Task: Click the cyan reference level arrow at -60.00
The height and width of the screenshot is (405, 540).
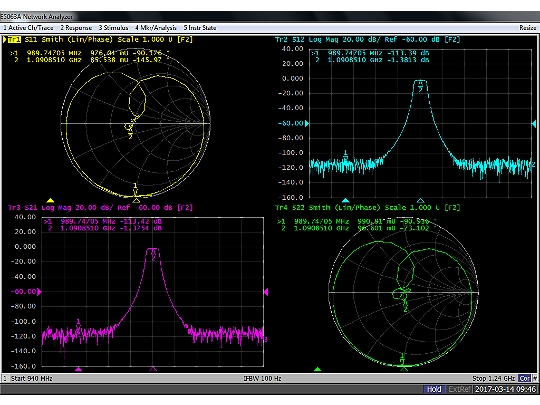Action: click(307, 123)
